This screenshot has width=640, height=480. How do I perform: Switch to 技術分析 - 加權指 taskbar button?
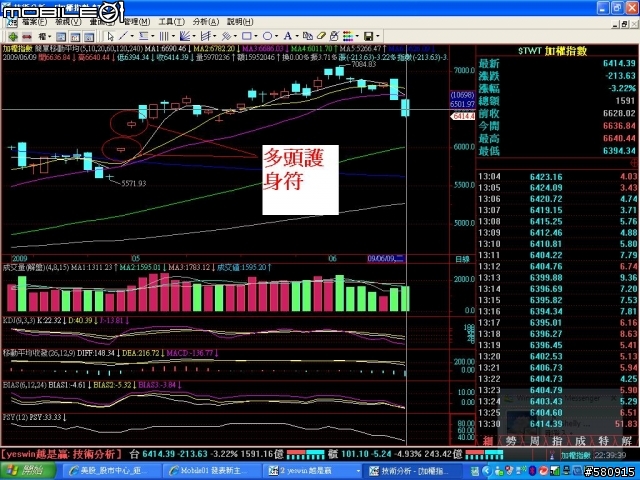click(414, 471)
